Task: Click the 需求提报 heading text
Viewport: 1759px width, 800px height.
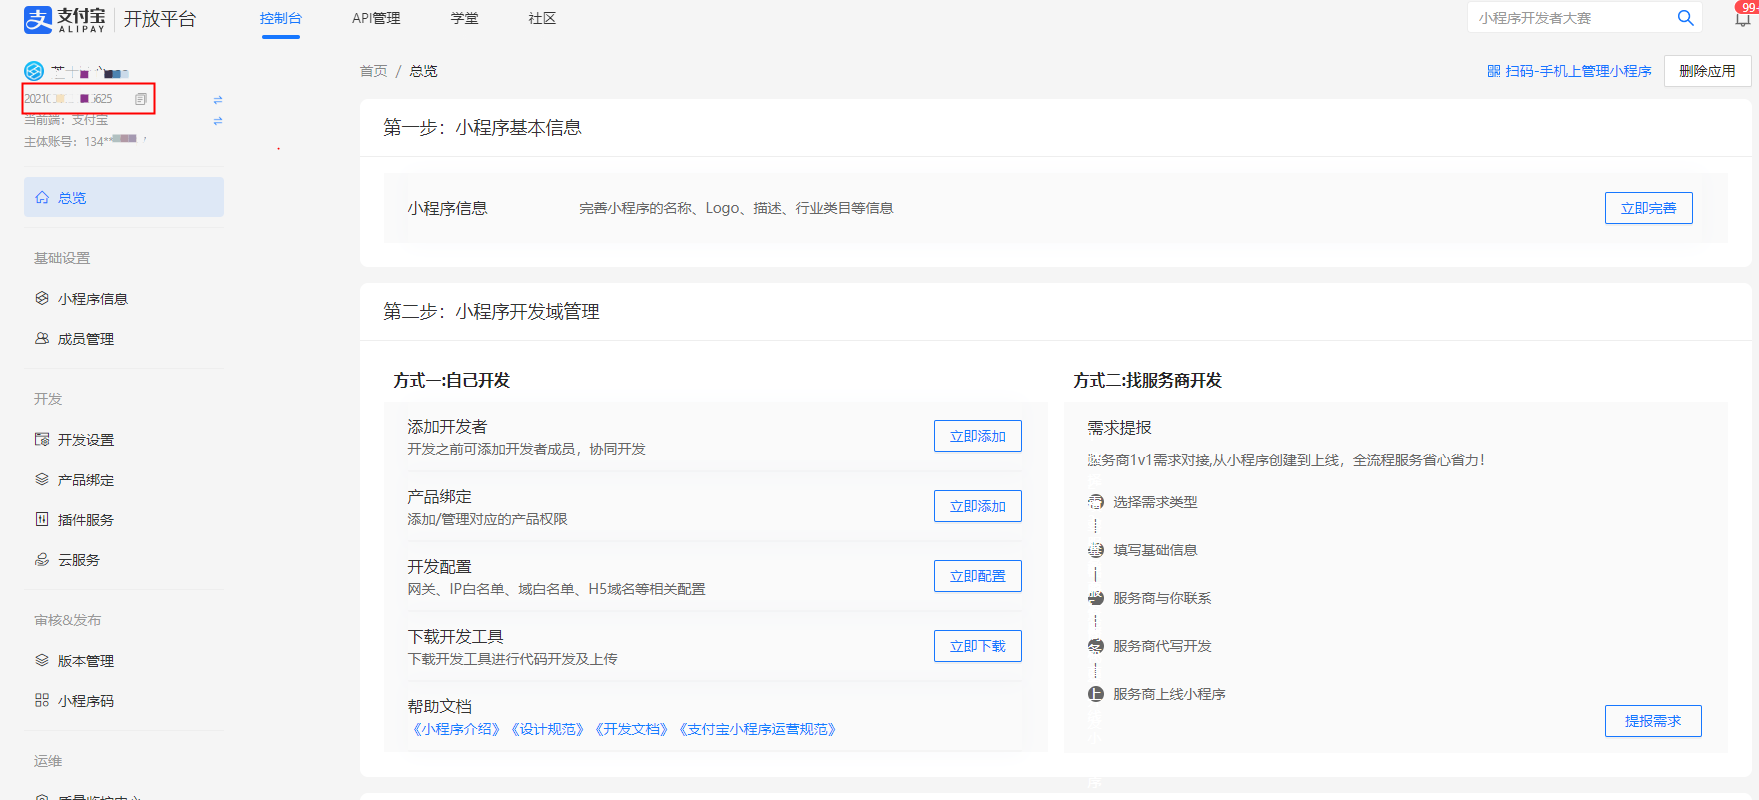Action: click(1119, 427)
